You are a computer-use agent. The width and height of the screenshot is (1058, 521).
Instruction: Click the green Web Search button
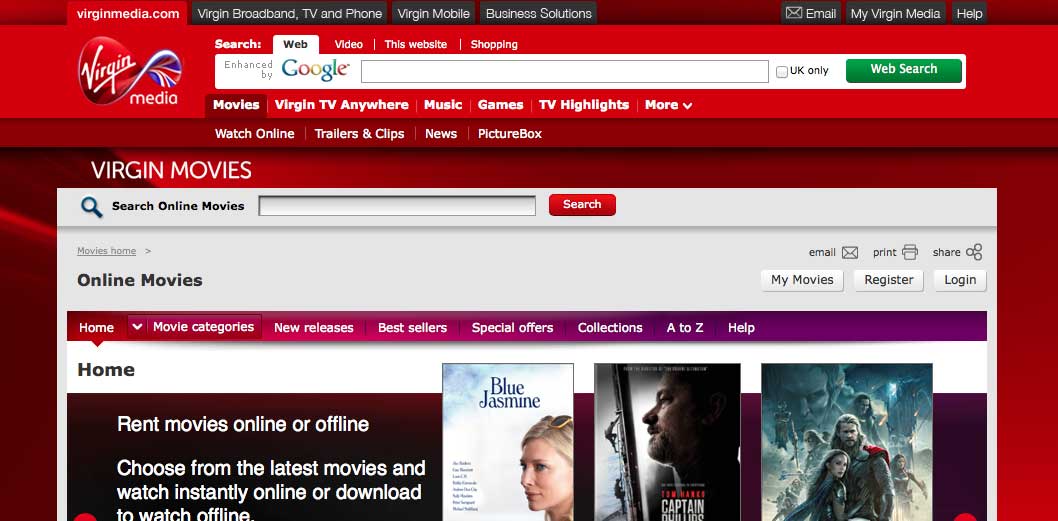(903, 70)
